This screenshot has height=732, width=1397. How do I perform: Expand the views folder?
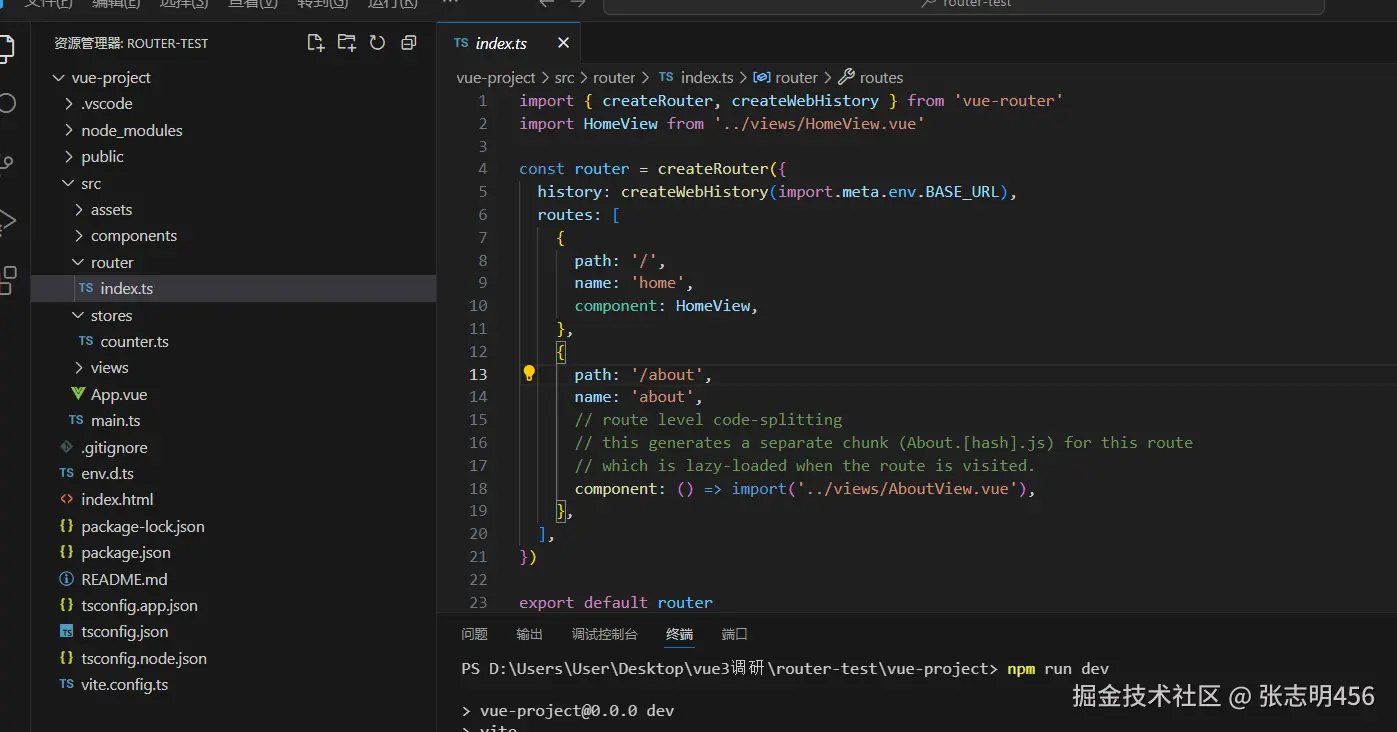109,367
